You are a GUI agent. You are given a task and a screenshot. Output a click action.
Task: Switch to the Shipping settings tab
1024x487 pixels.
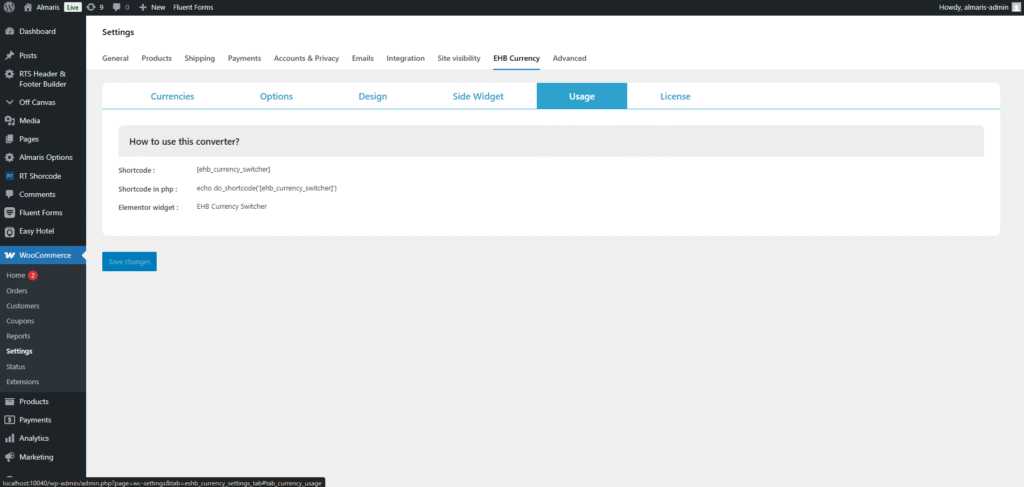click(x=200, y=58)
